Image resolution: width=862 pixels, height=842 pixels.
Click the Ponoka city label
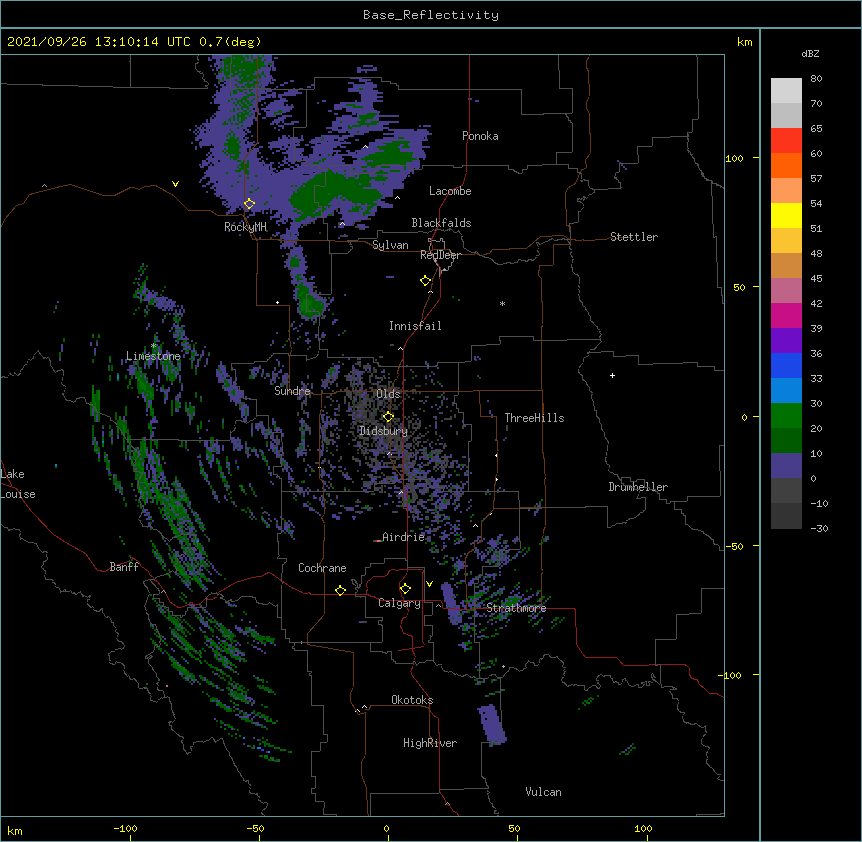(480, 136)
